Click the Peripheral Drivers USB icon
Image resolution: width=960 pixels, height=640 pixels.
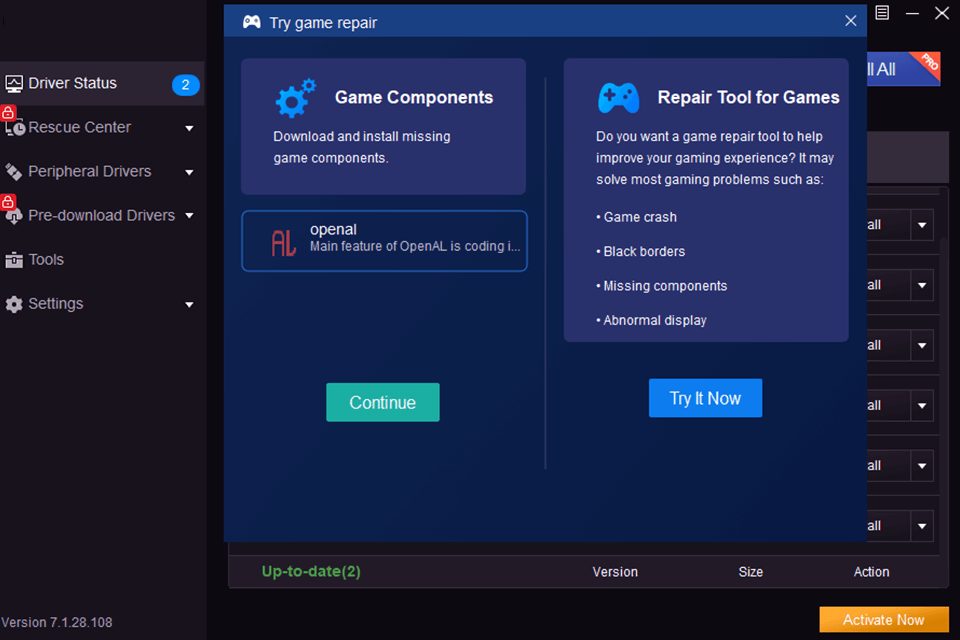pyautogui.click(x=14, y=172)
